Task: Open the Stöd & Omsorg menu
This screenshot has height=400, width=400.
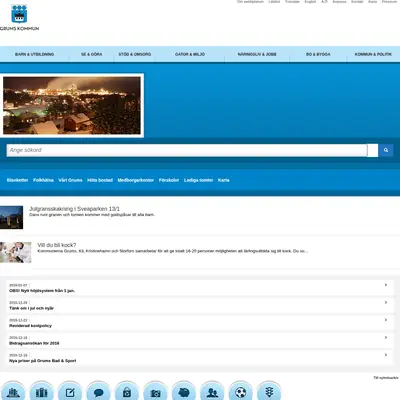Action: point(135,54)
